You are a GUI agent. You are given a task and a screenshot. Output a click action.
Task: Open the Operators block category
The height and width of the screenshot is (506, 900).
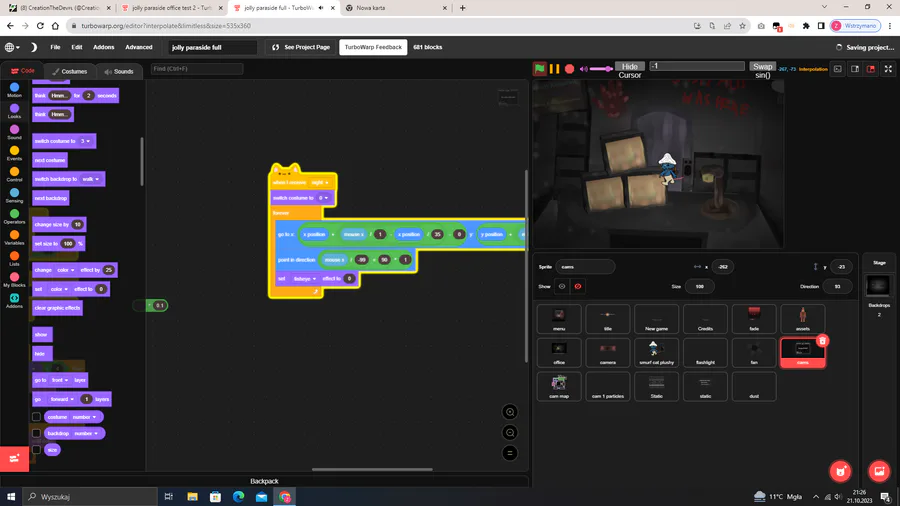pyautogui.click(x=14, y=217)
